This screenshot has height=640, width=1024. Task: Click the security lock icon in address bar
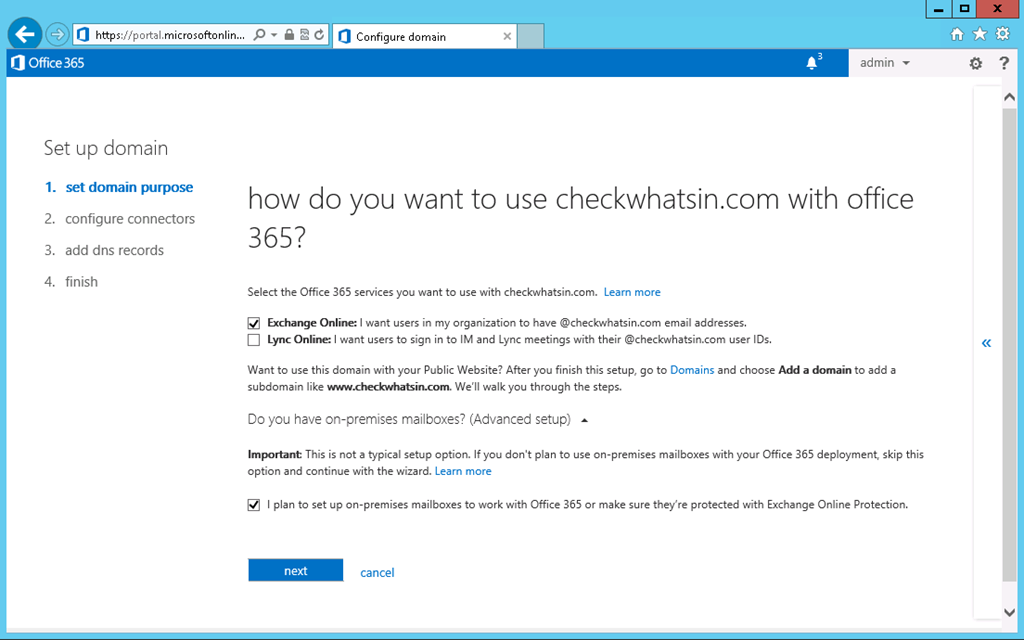coord(289,35)
